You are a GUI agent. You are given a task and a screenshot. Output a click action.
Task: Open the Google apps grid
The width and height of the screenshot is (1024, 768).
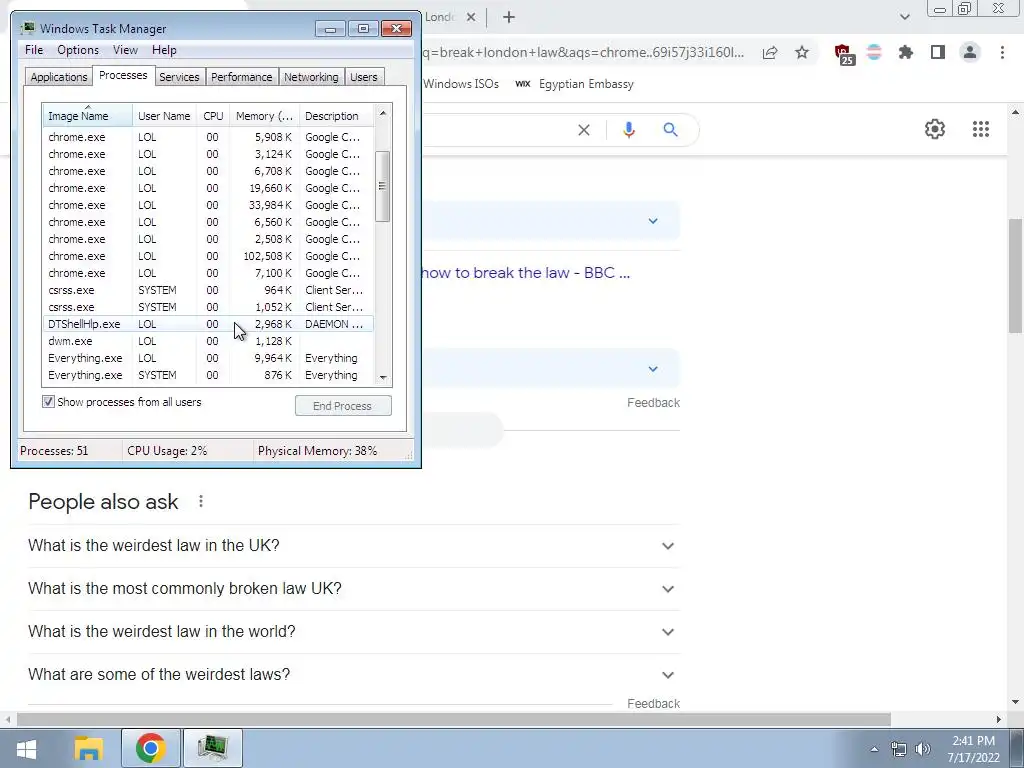[980, 129]
